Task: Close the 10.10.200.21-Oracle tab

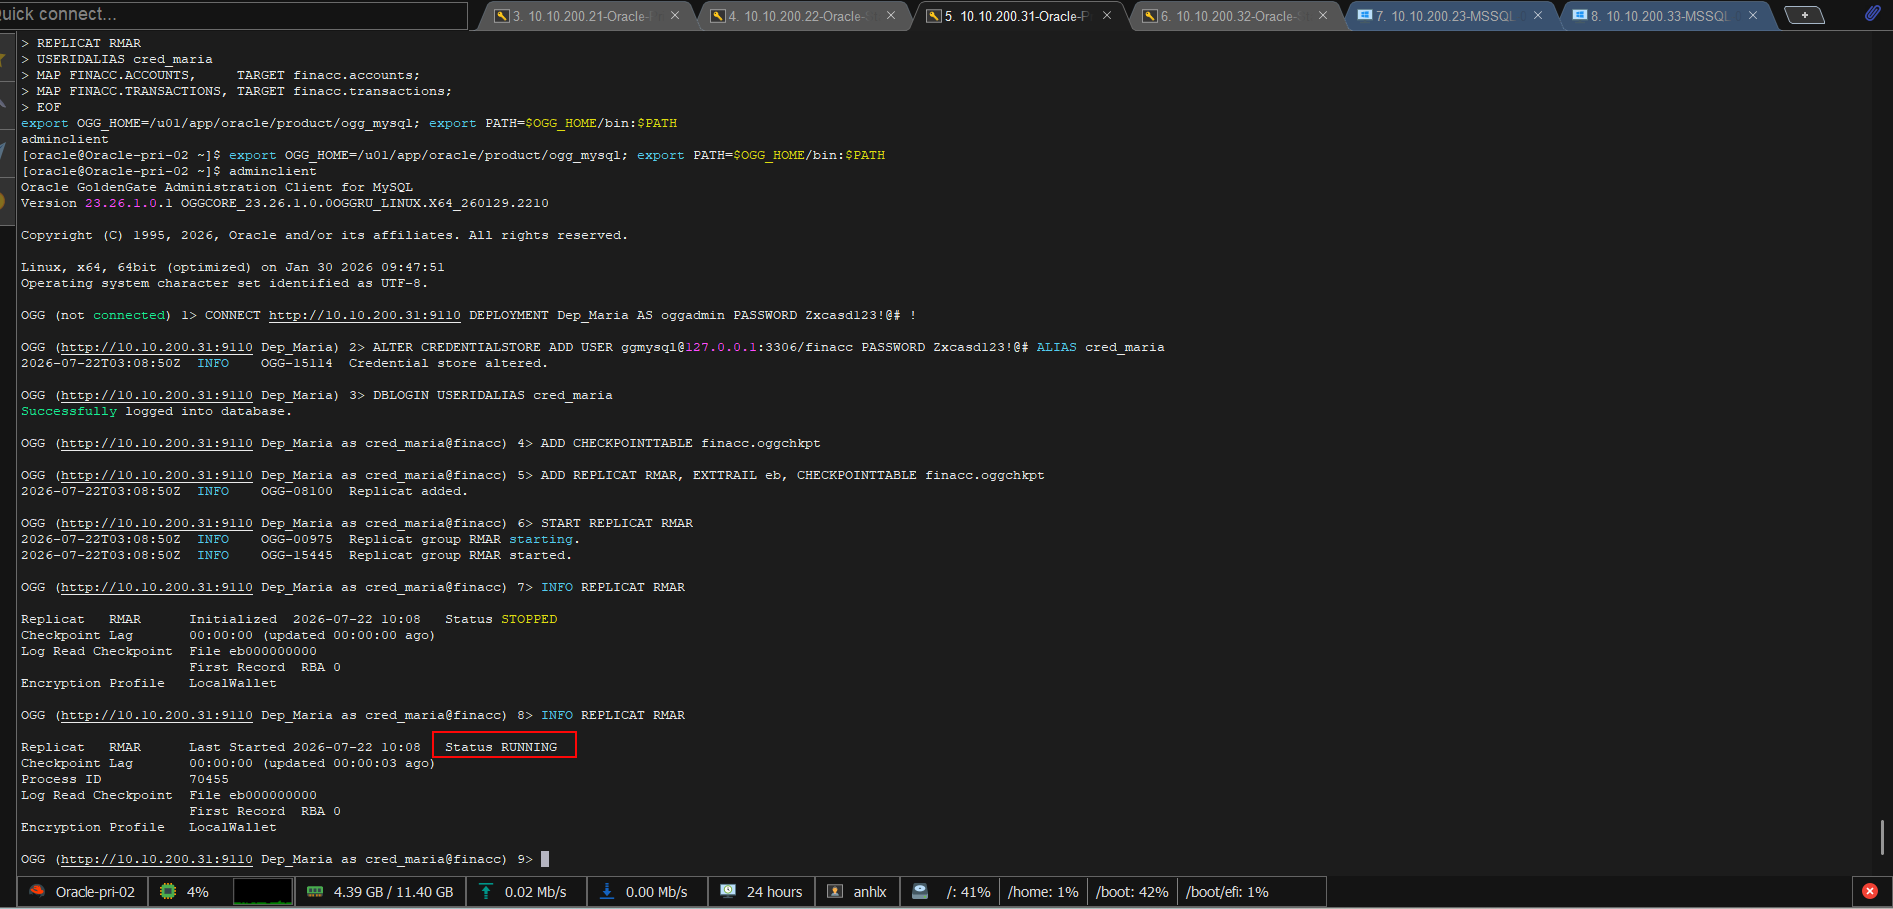Action: (x=675, y=16)
